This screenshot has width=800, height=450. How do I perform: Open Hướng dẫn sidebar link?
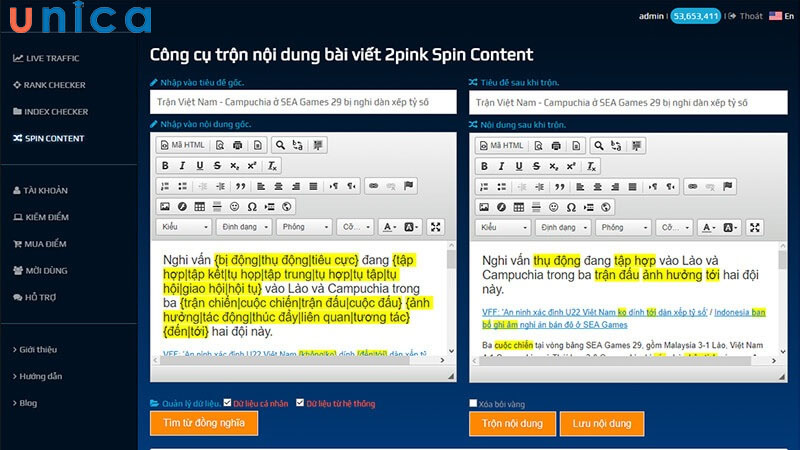[37, 376]
